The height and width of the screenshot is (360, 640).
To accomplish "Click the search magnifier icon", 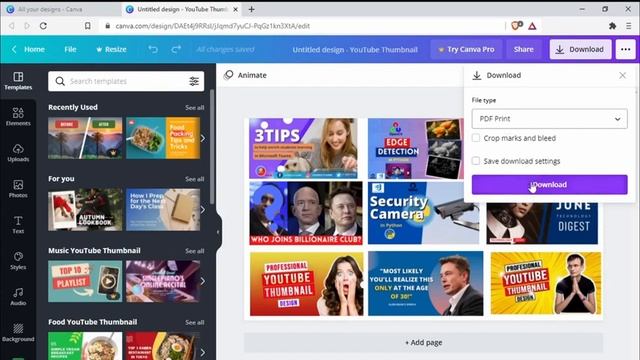I will tap(60, 81).
